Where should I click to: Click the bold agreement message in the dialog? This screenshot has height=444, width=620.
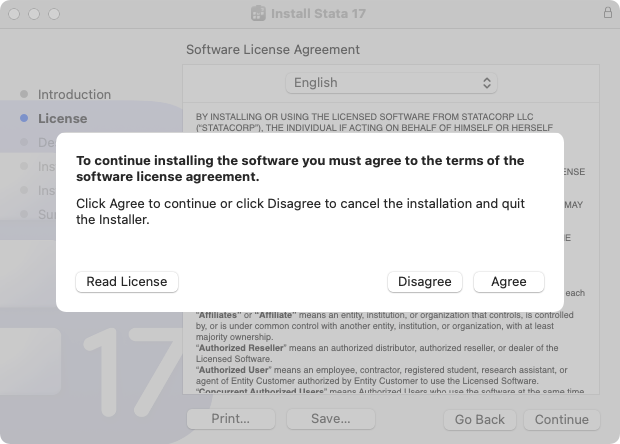point(300,168)
